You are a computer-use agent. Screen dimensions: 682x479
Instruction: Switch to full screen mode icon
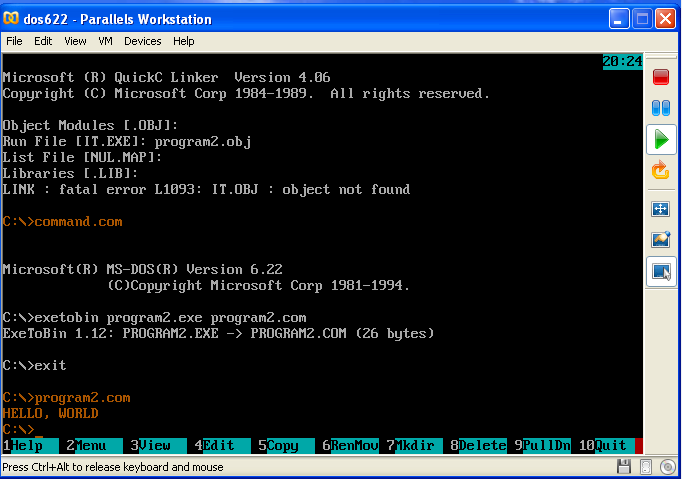(660, 209)
